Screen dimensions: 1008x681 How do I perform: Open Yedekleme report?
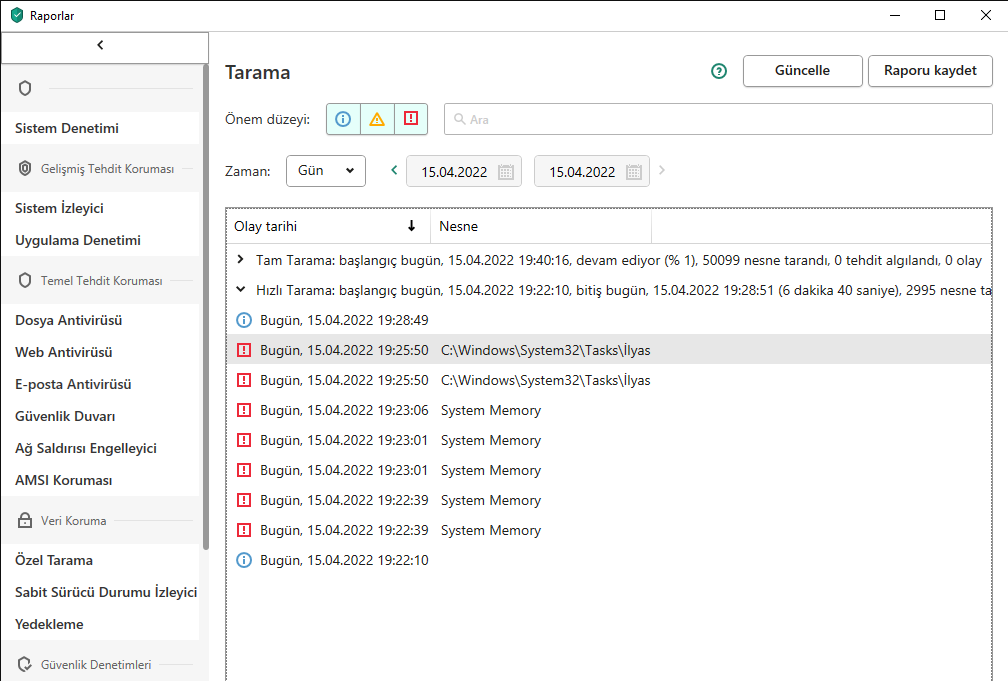click(x=49, y=624)
